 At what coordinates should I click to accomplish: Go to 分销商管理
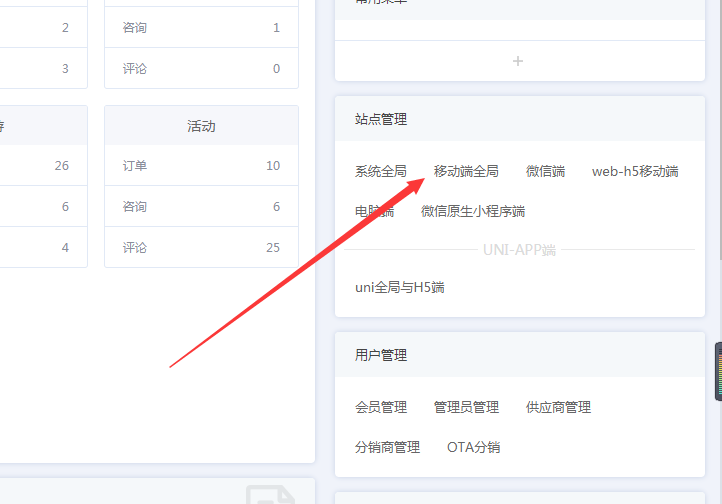387,447
